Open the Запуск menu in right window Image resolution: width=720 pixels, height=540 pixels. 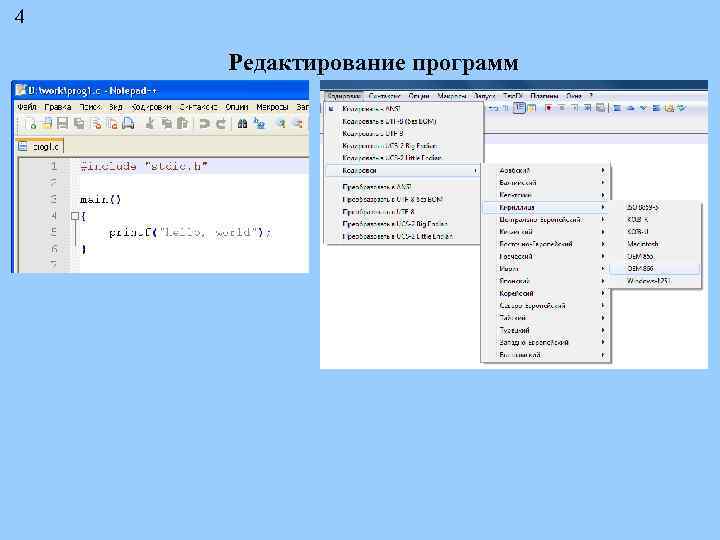[484, 96]
